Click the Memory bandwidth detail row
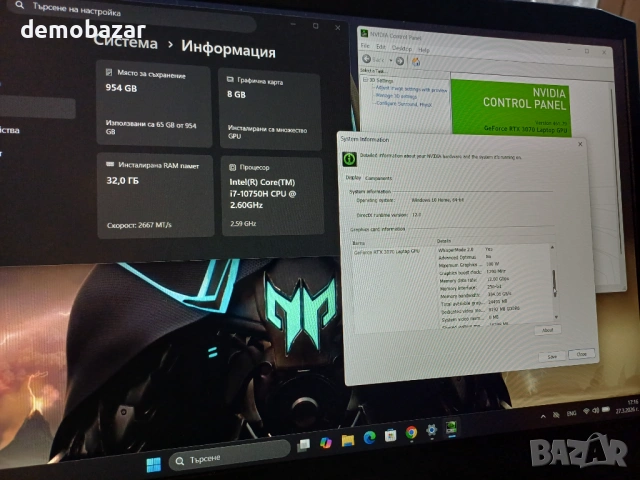The width and height of the screenshot is (640, 480). (476, 295)
